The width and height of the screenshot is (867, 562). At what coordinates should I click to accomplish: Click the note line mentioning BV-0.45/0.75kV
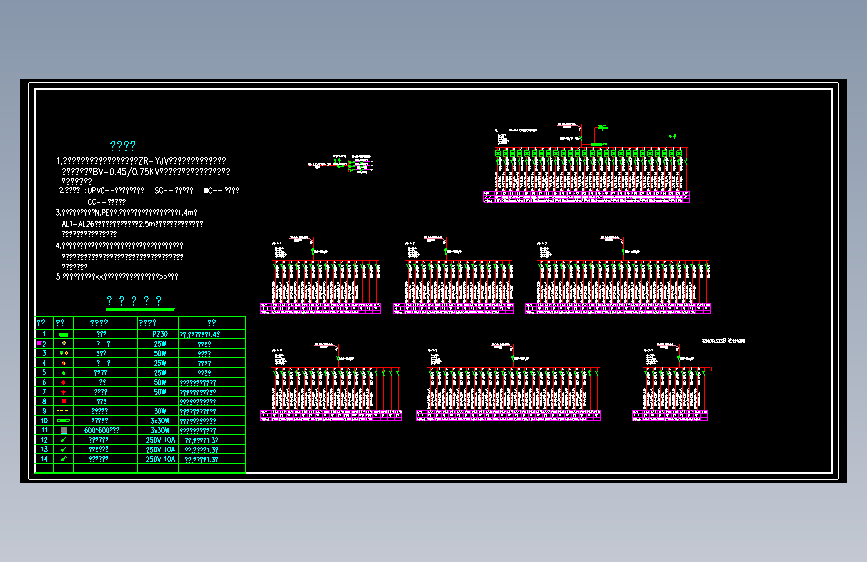pyautogui.click(x=145, y=172)
